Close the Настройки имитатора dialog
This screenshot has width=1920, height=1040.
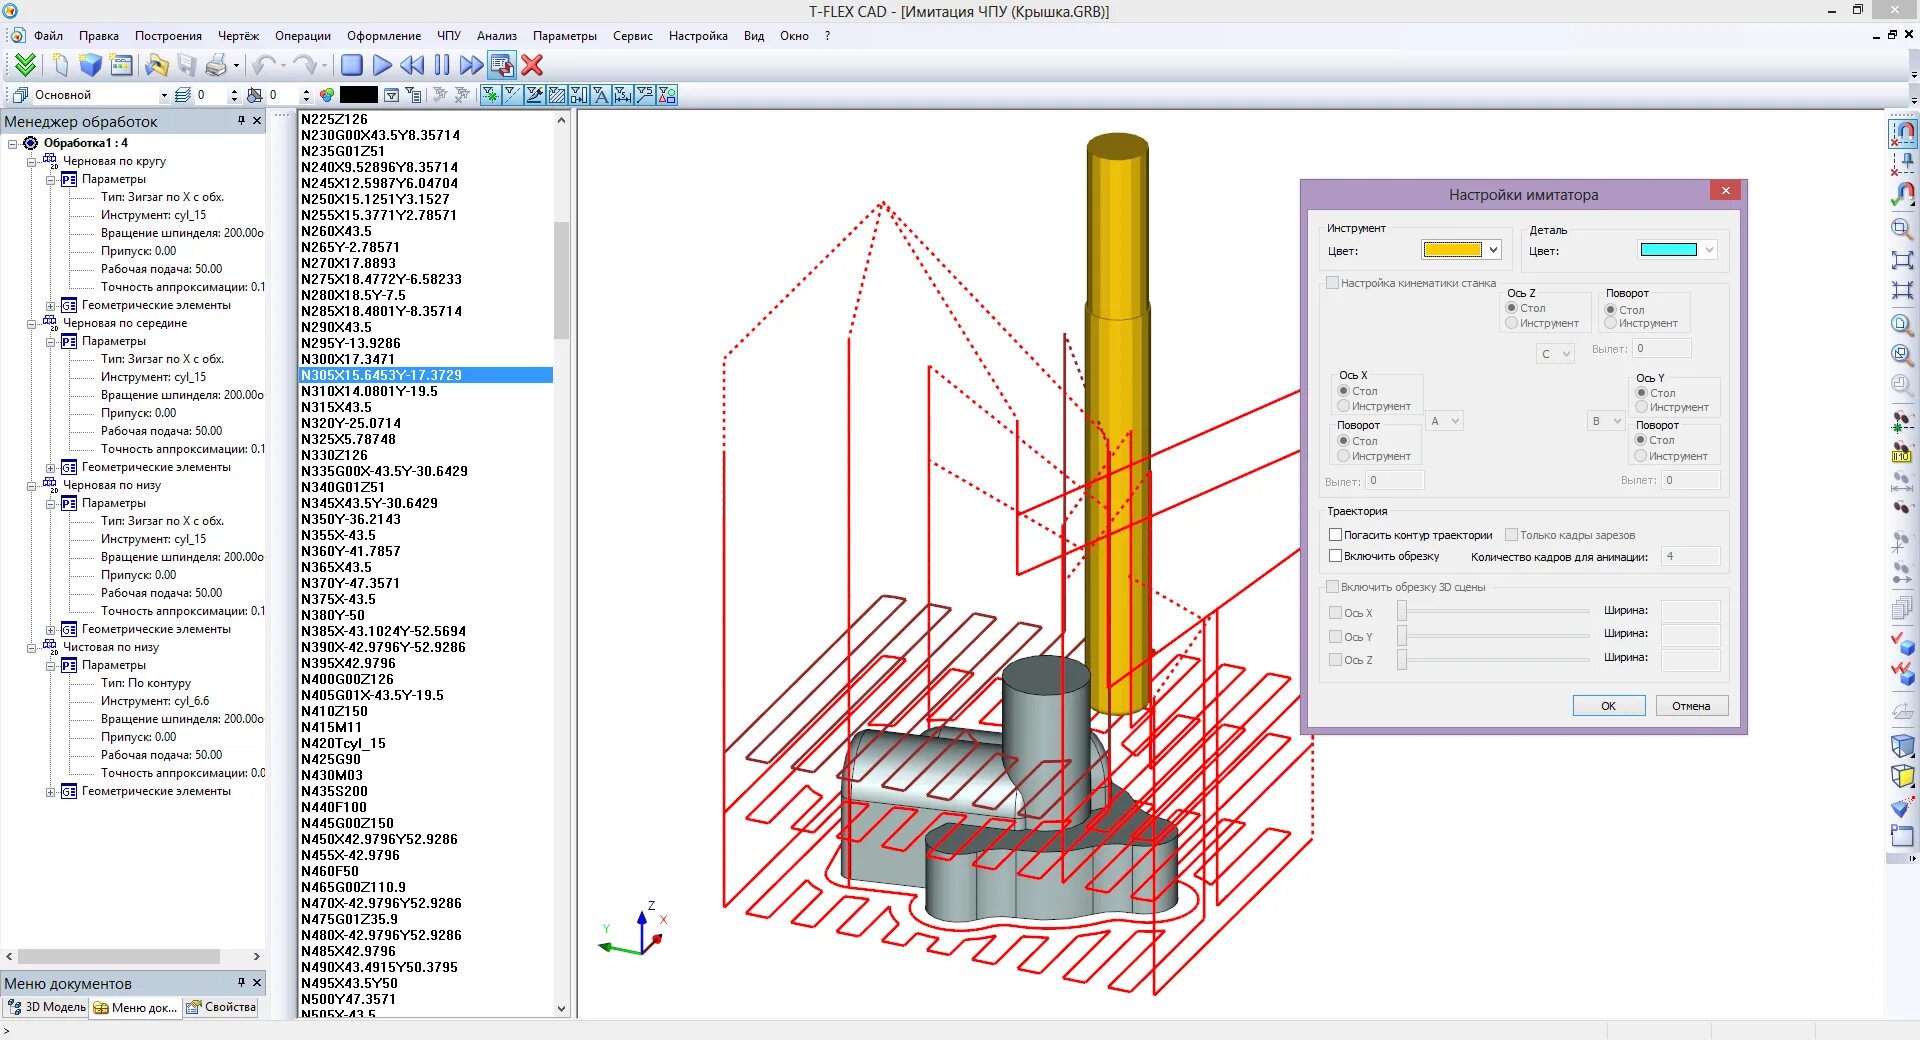coord(1725,190)
